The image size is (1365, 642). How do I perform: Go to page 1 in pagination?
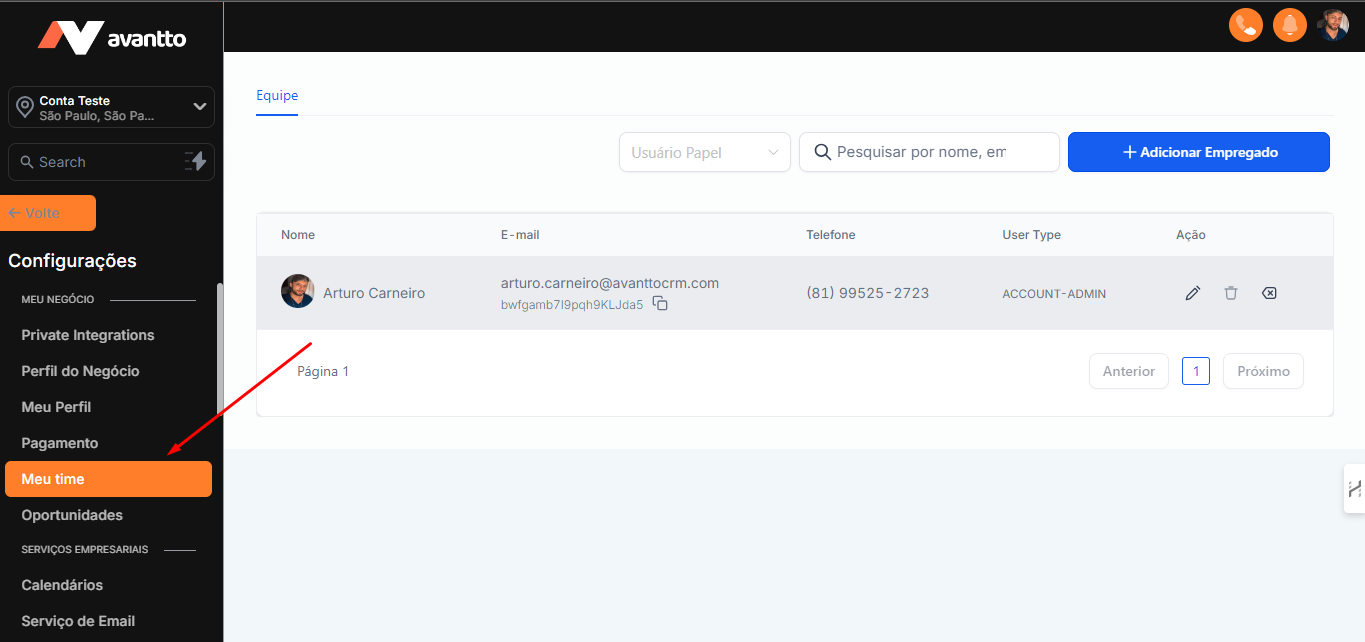click(x=1195, y=371)
